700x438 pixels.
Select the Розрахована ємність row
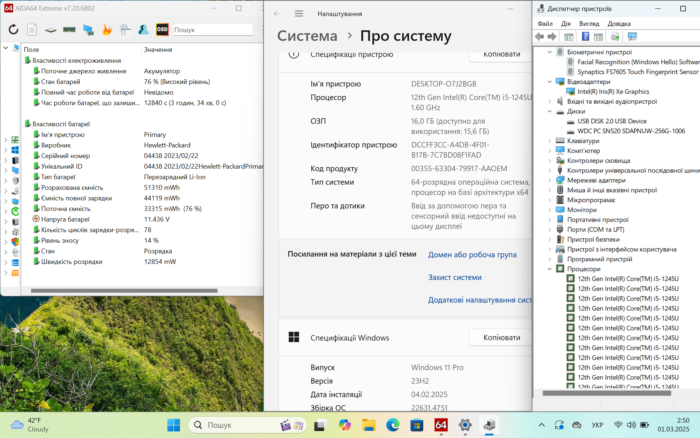click(x=143, y=188)
